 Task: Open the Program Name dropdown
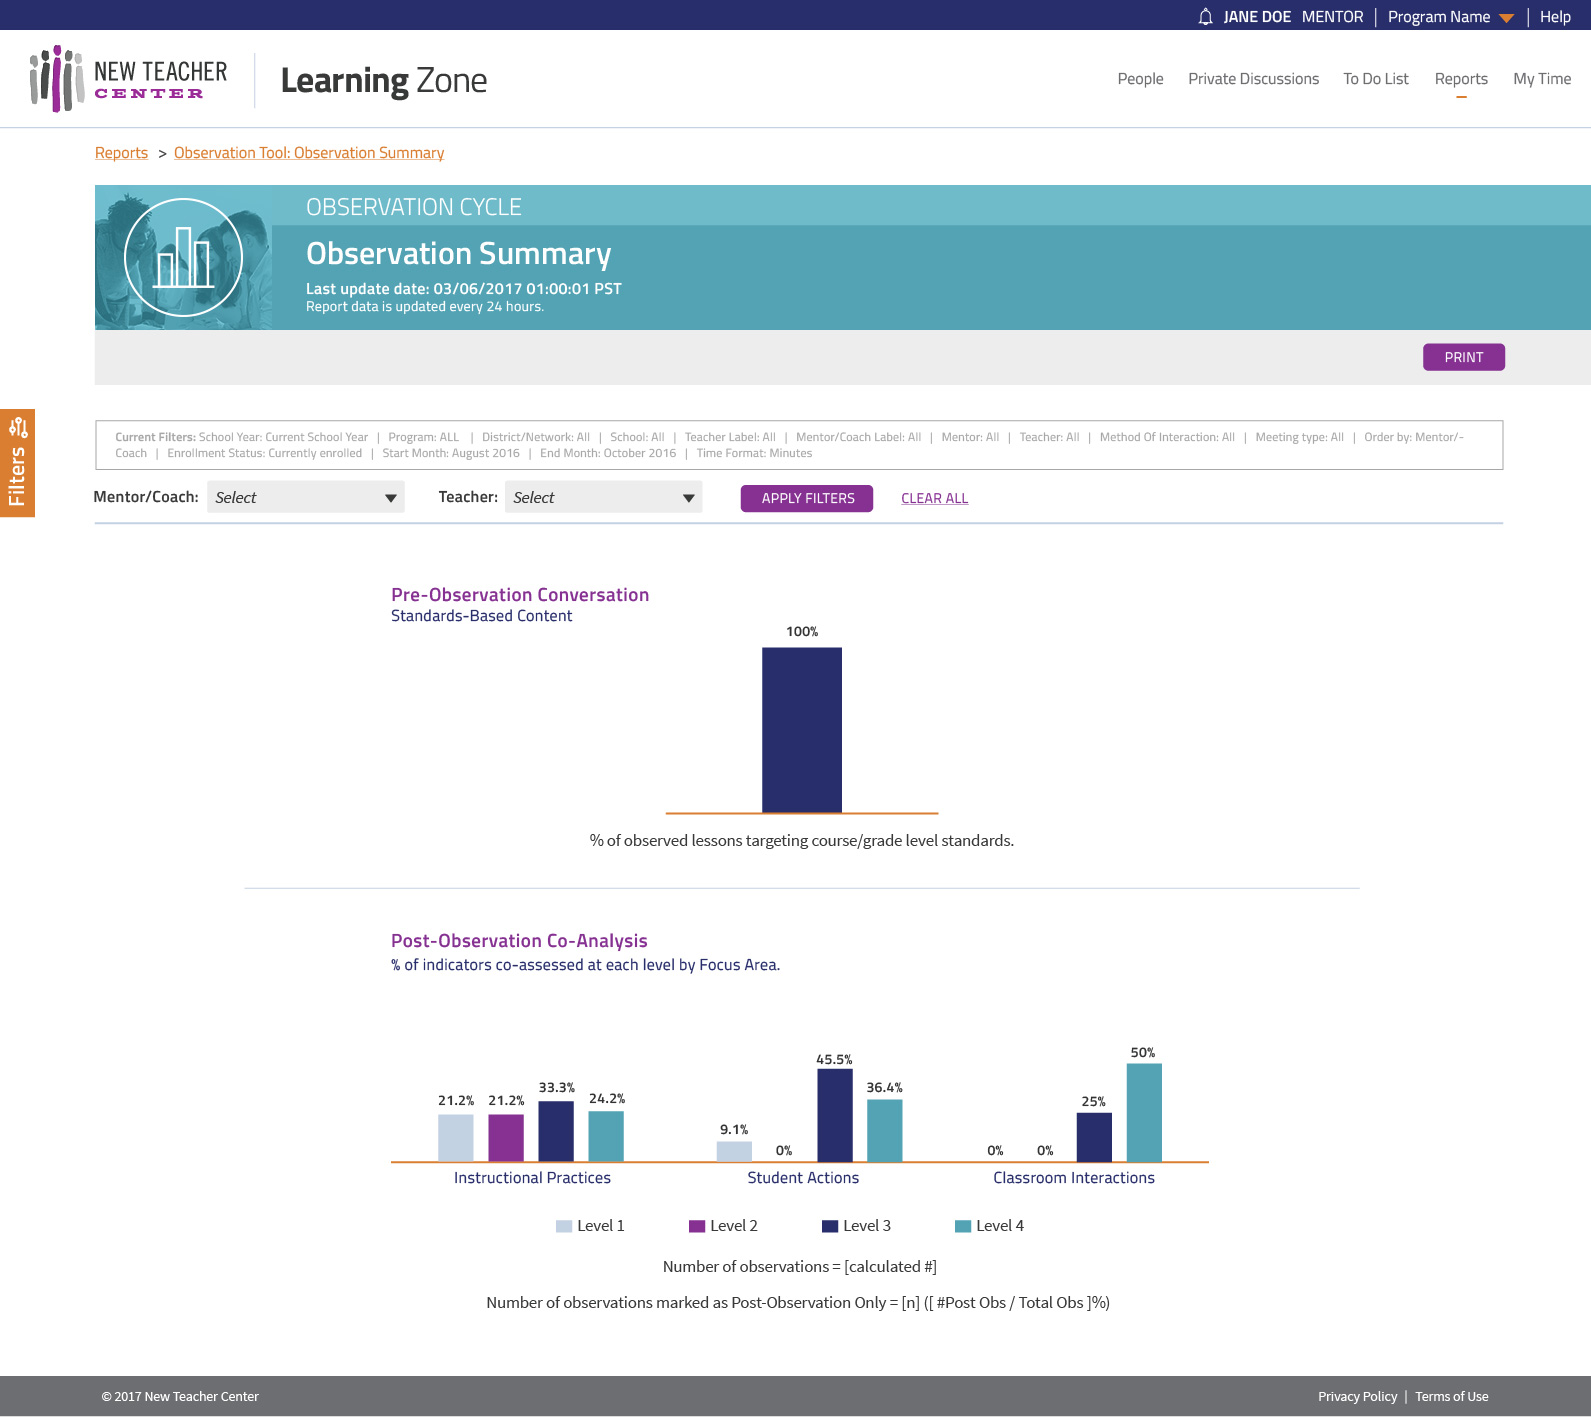1450,17
